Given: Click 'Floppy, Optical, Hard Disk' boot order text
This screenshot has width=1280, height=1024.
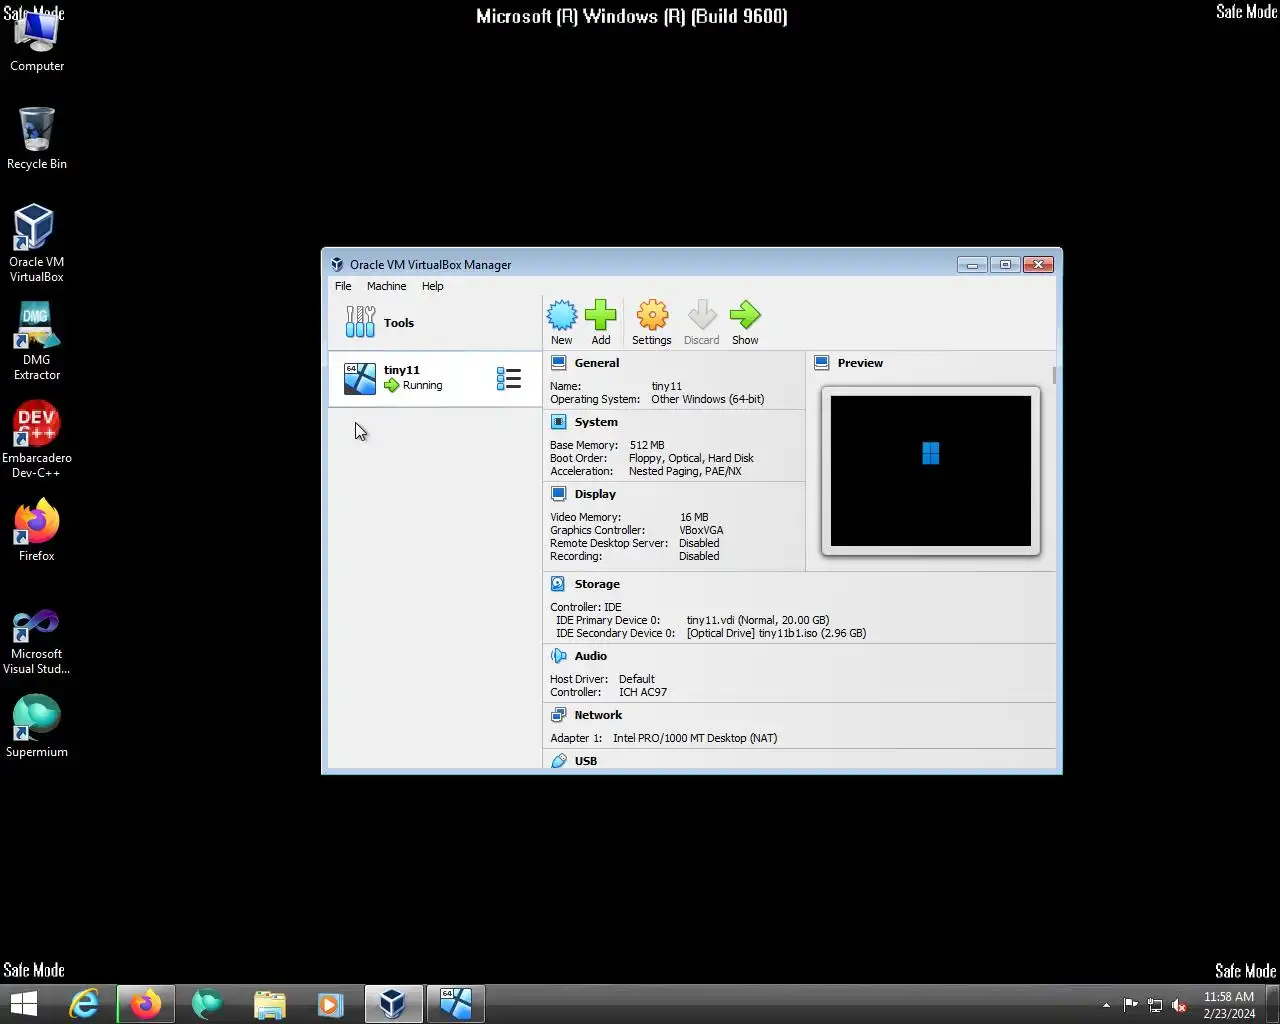Looking at the screenshot, I should pos(691,458).
